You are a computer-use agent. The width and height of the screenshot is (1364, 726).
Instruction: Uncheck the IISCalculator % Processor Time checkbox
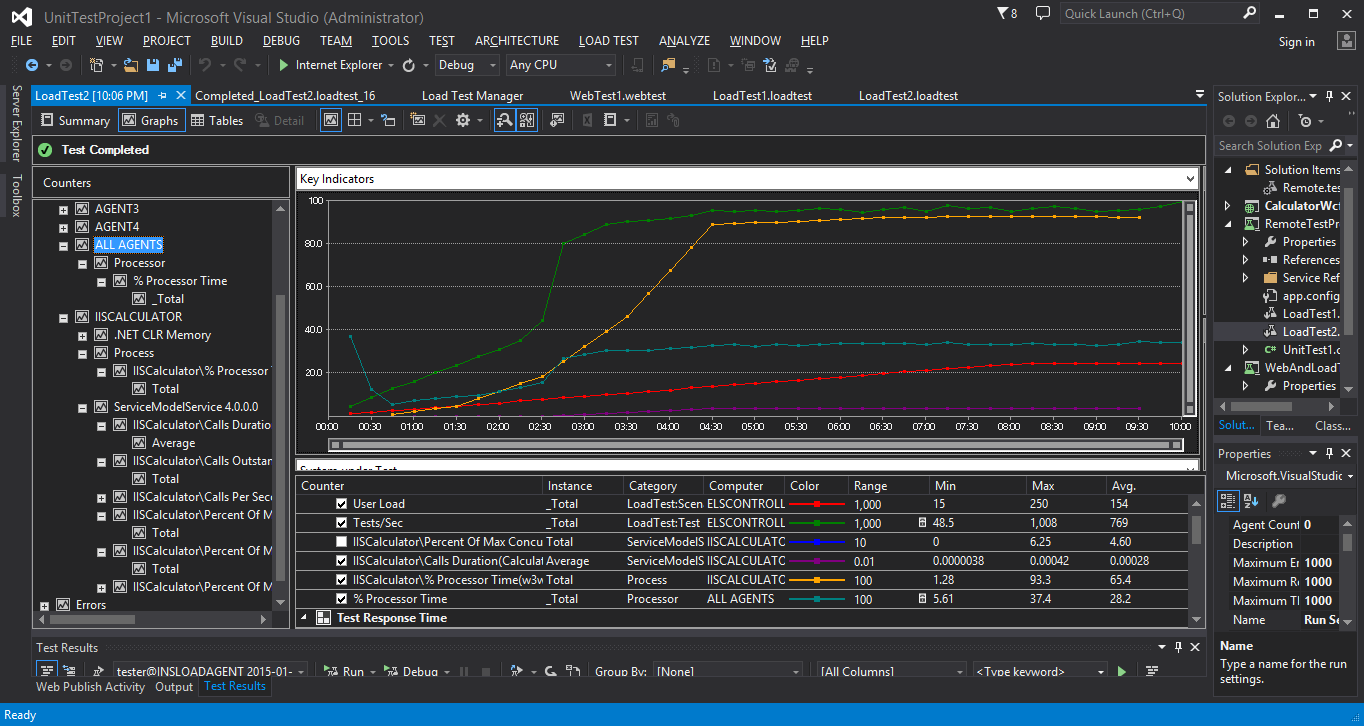342,580
